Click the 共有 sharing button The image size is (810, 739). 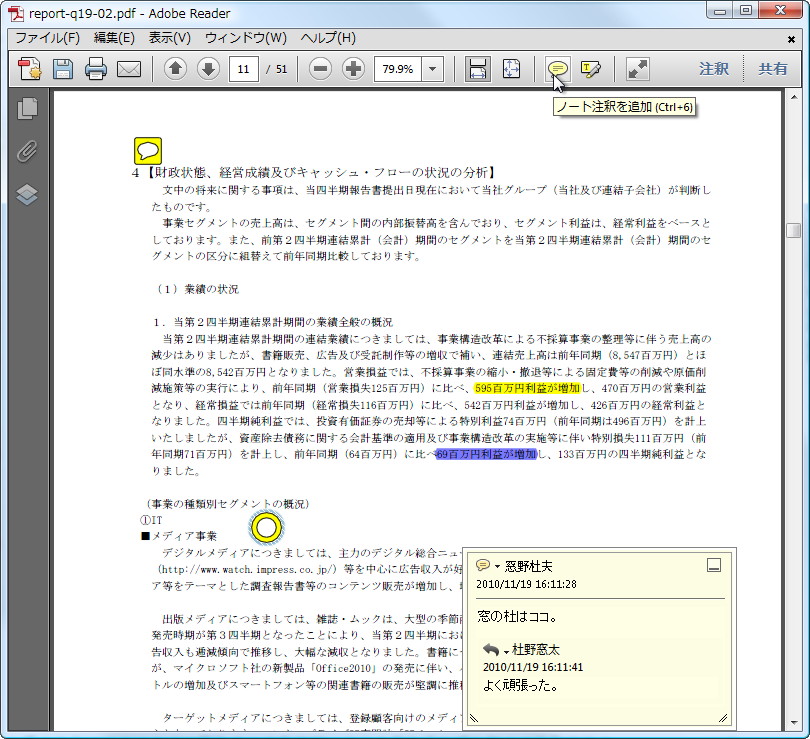[774, 69]
